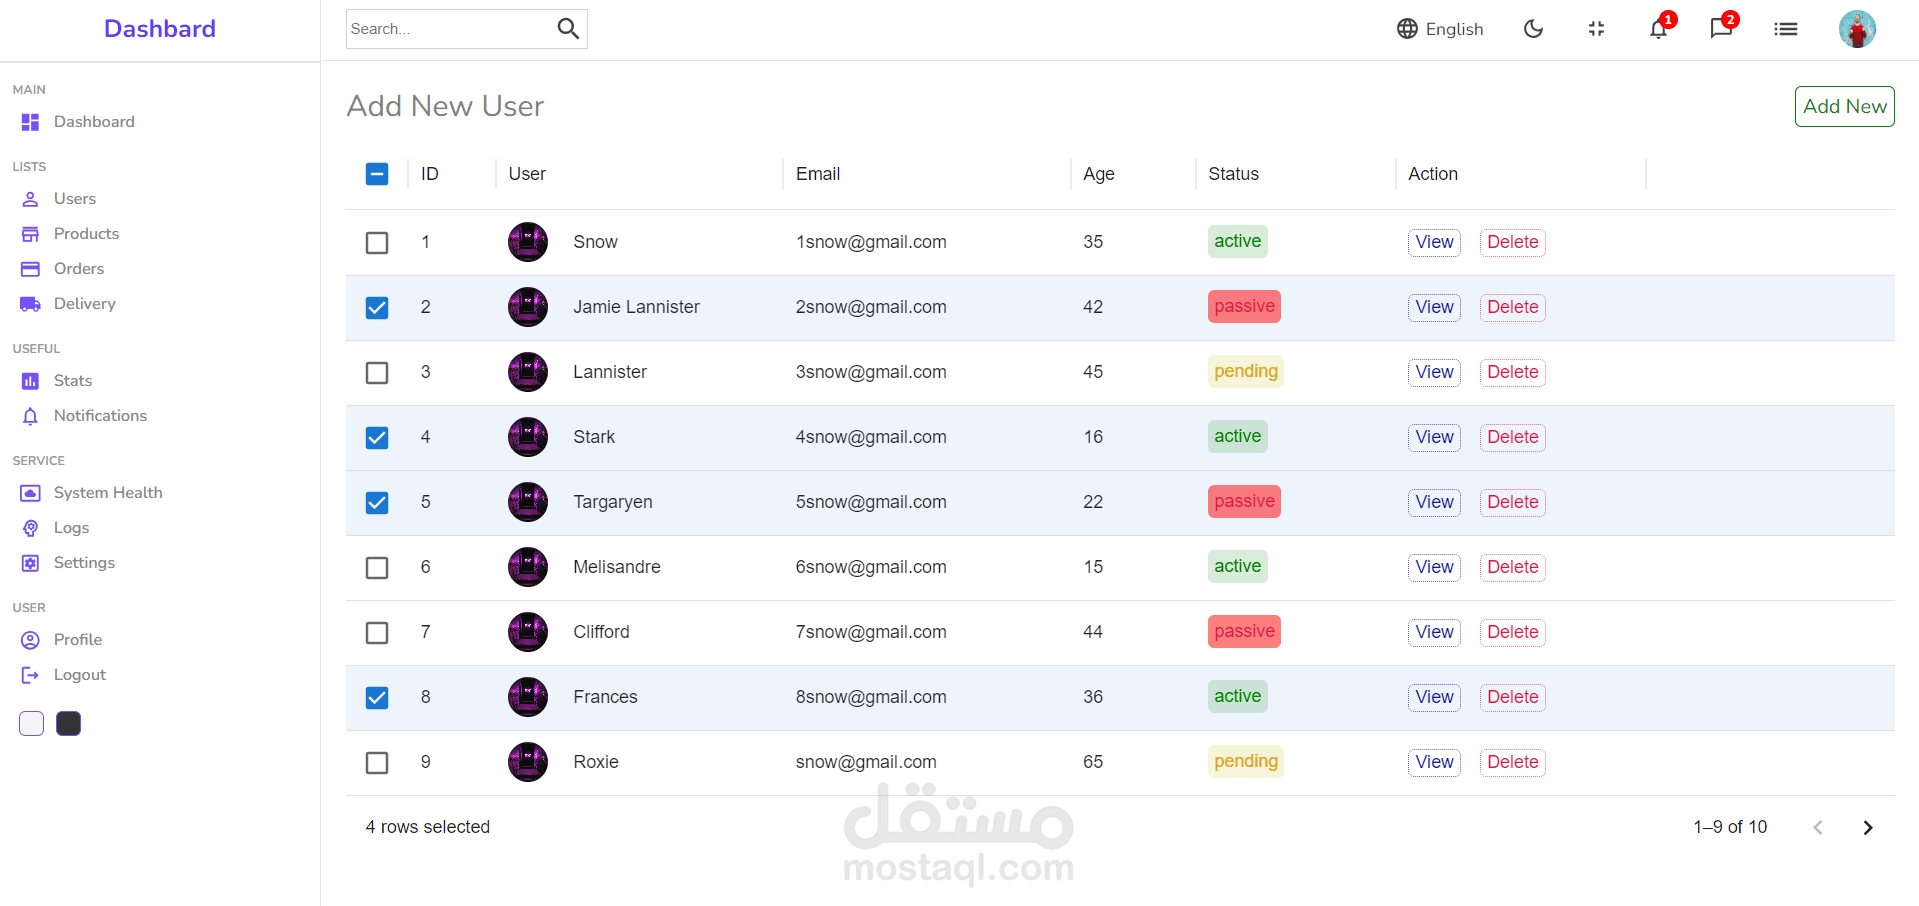Select the dark theme color swatch
Screen dimensions: 1919x906
69,723
